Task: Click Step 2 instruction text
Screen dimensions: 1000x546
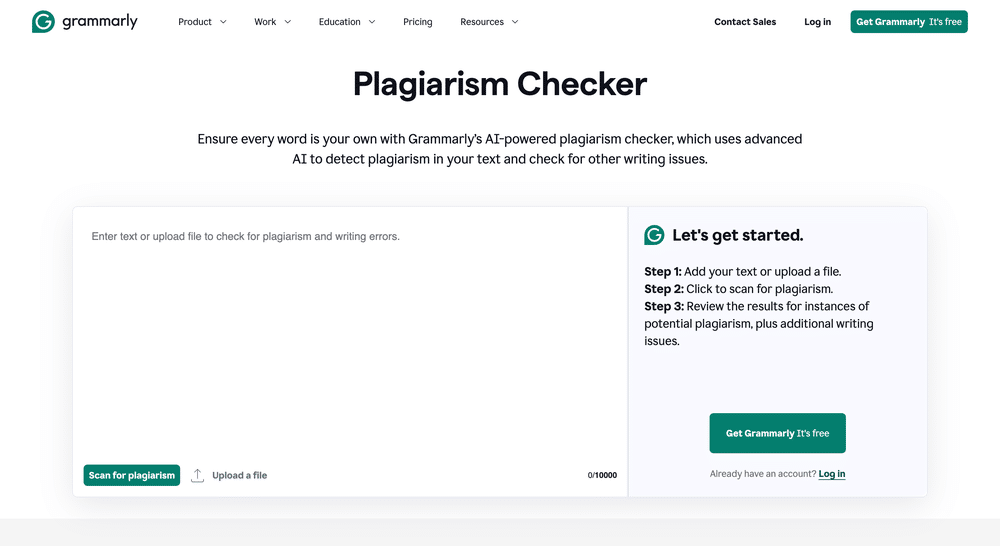Action: [x=739, y=289]
